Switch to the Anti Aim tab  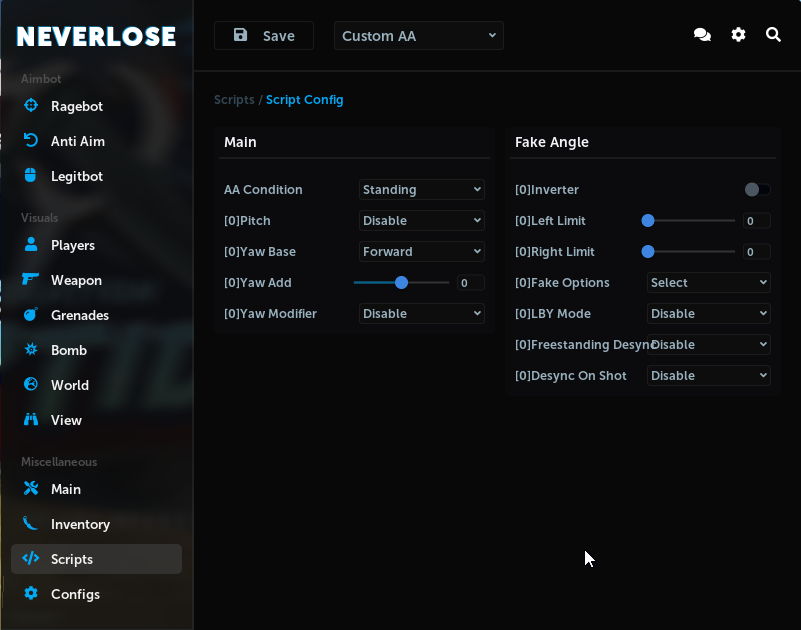[x=77, y=141]
